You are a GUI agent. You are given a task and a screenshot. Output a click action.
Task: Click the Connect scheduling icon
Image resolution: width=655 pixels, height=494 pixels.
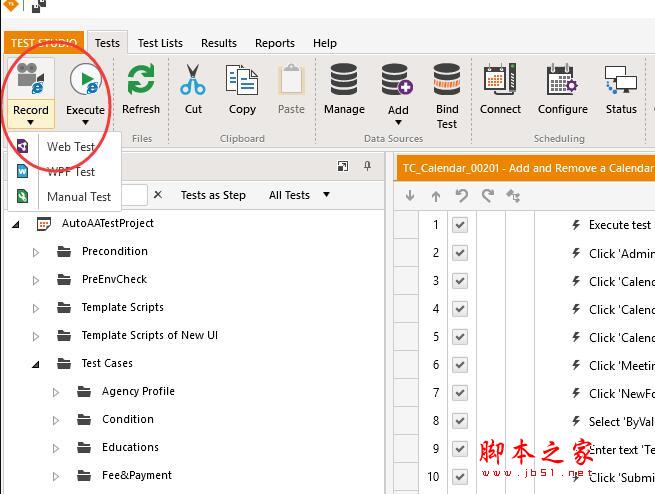(x=500, y=79)
